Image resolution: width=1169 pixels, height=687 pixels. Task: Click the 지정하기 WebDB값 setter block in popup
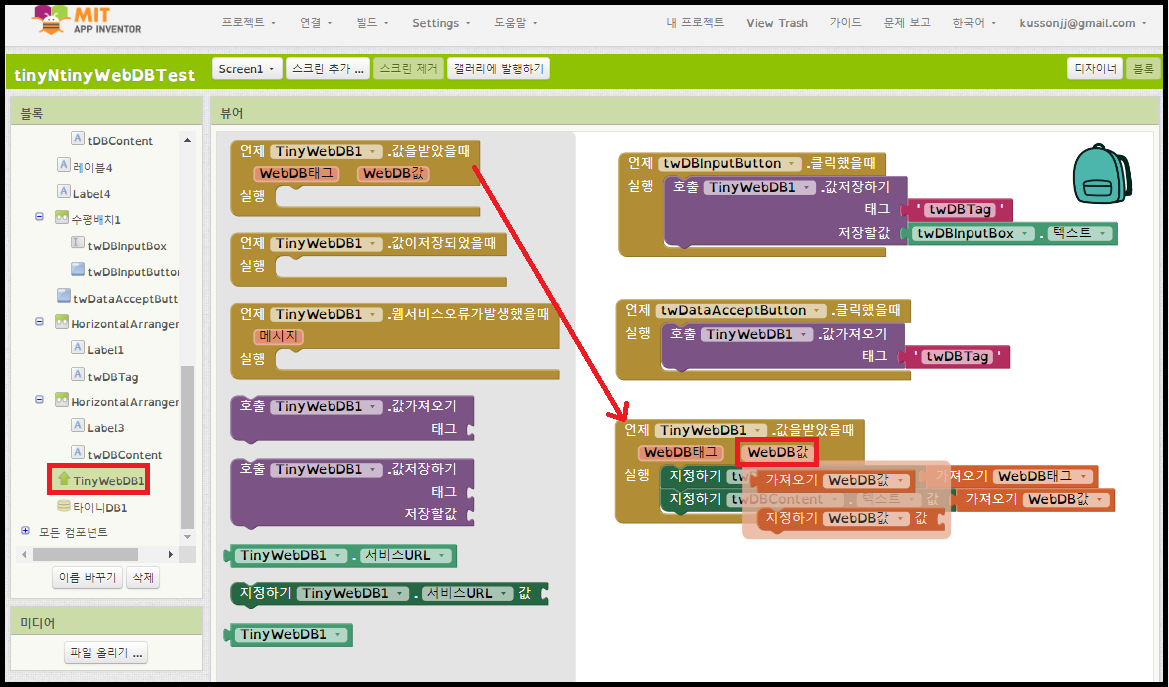pyautogui.click(x=851, y=518)
